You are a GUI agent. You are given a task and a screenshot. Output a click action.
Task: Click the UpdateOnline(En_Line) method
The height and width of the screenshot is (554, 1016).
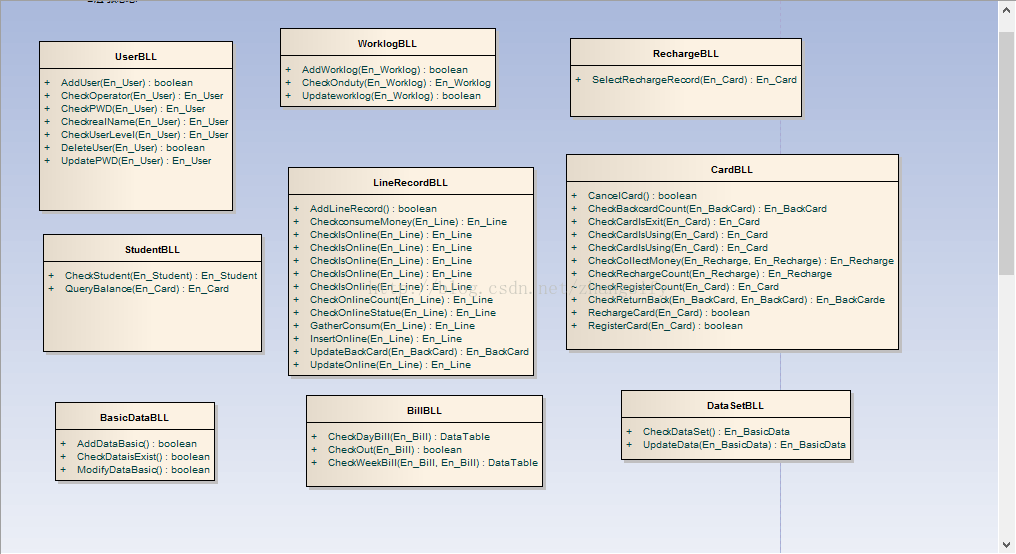coord(390,364)
